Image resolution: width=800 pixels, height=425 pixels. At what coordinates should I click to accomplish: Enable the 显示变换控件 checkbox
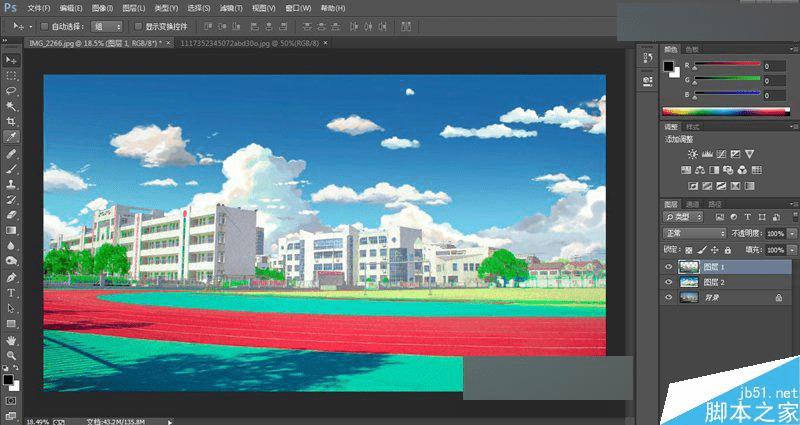click(x=138, y=27)
